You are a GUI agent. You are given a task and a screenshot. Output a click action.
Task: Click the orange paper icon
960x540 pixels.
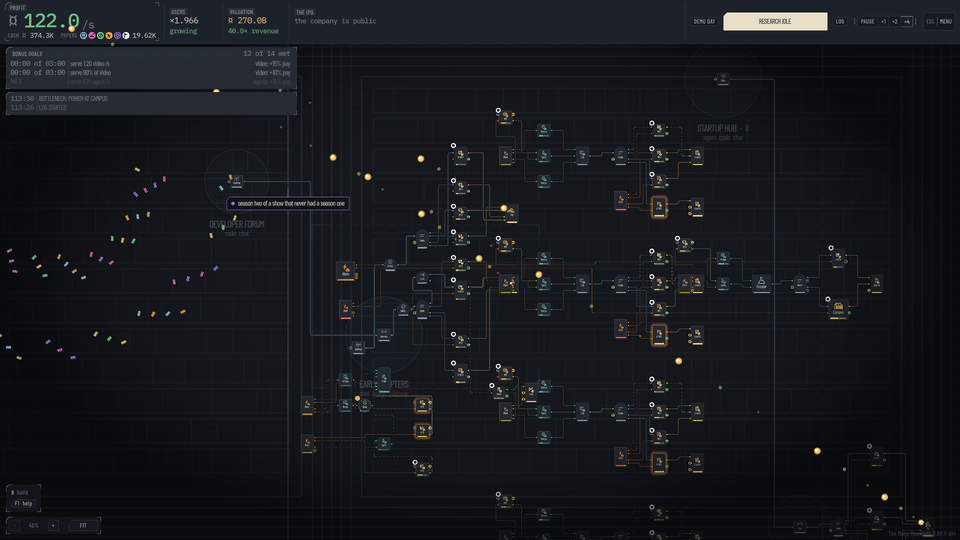tap(109, 36)
